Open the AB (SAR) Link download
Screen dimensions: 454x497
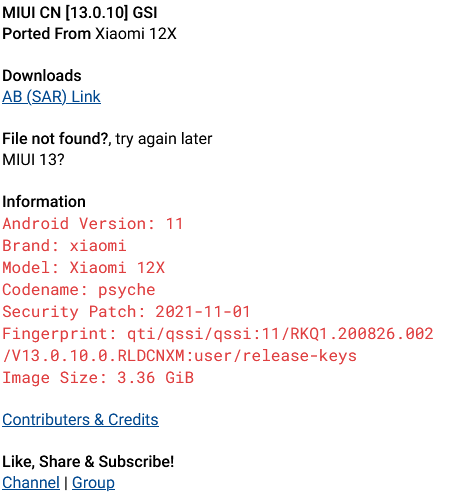click(51, 97)
